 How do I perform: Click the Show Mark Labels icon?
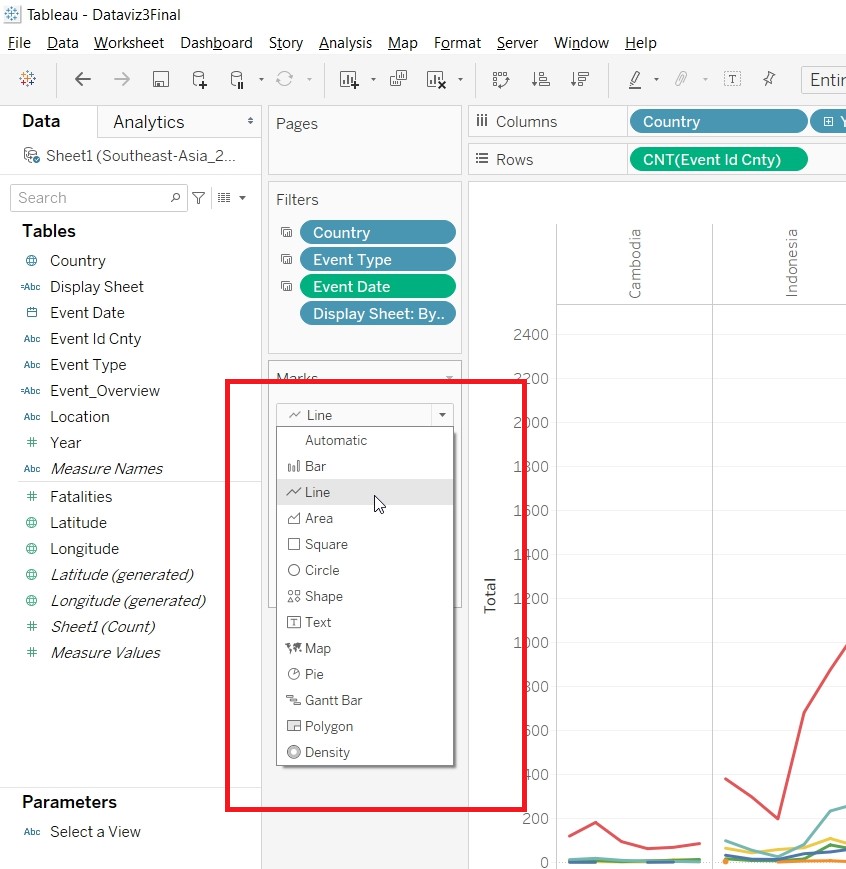tap(732, 80)
